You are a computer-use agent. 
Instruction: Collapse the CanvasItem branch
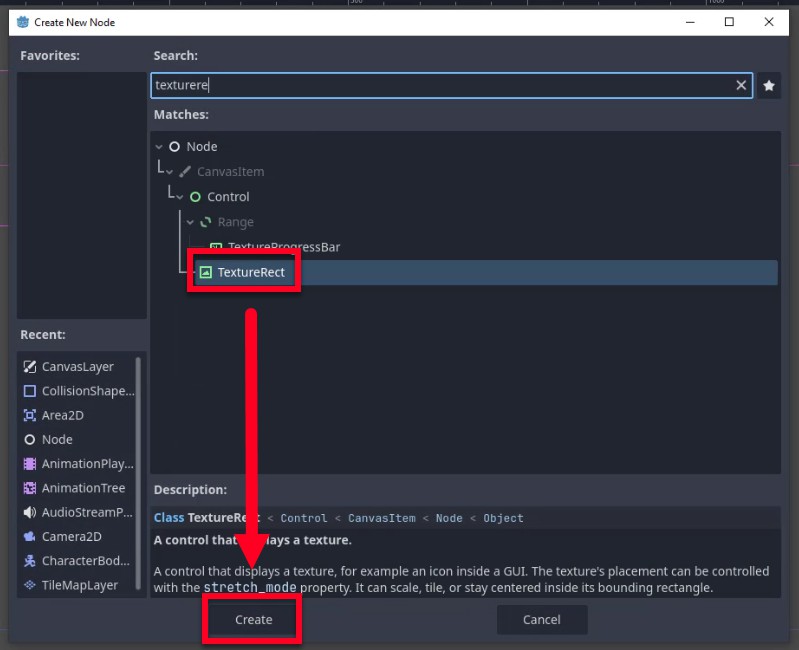(x=170, y=172)
